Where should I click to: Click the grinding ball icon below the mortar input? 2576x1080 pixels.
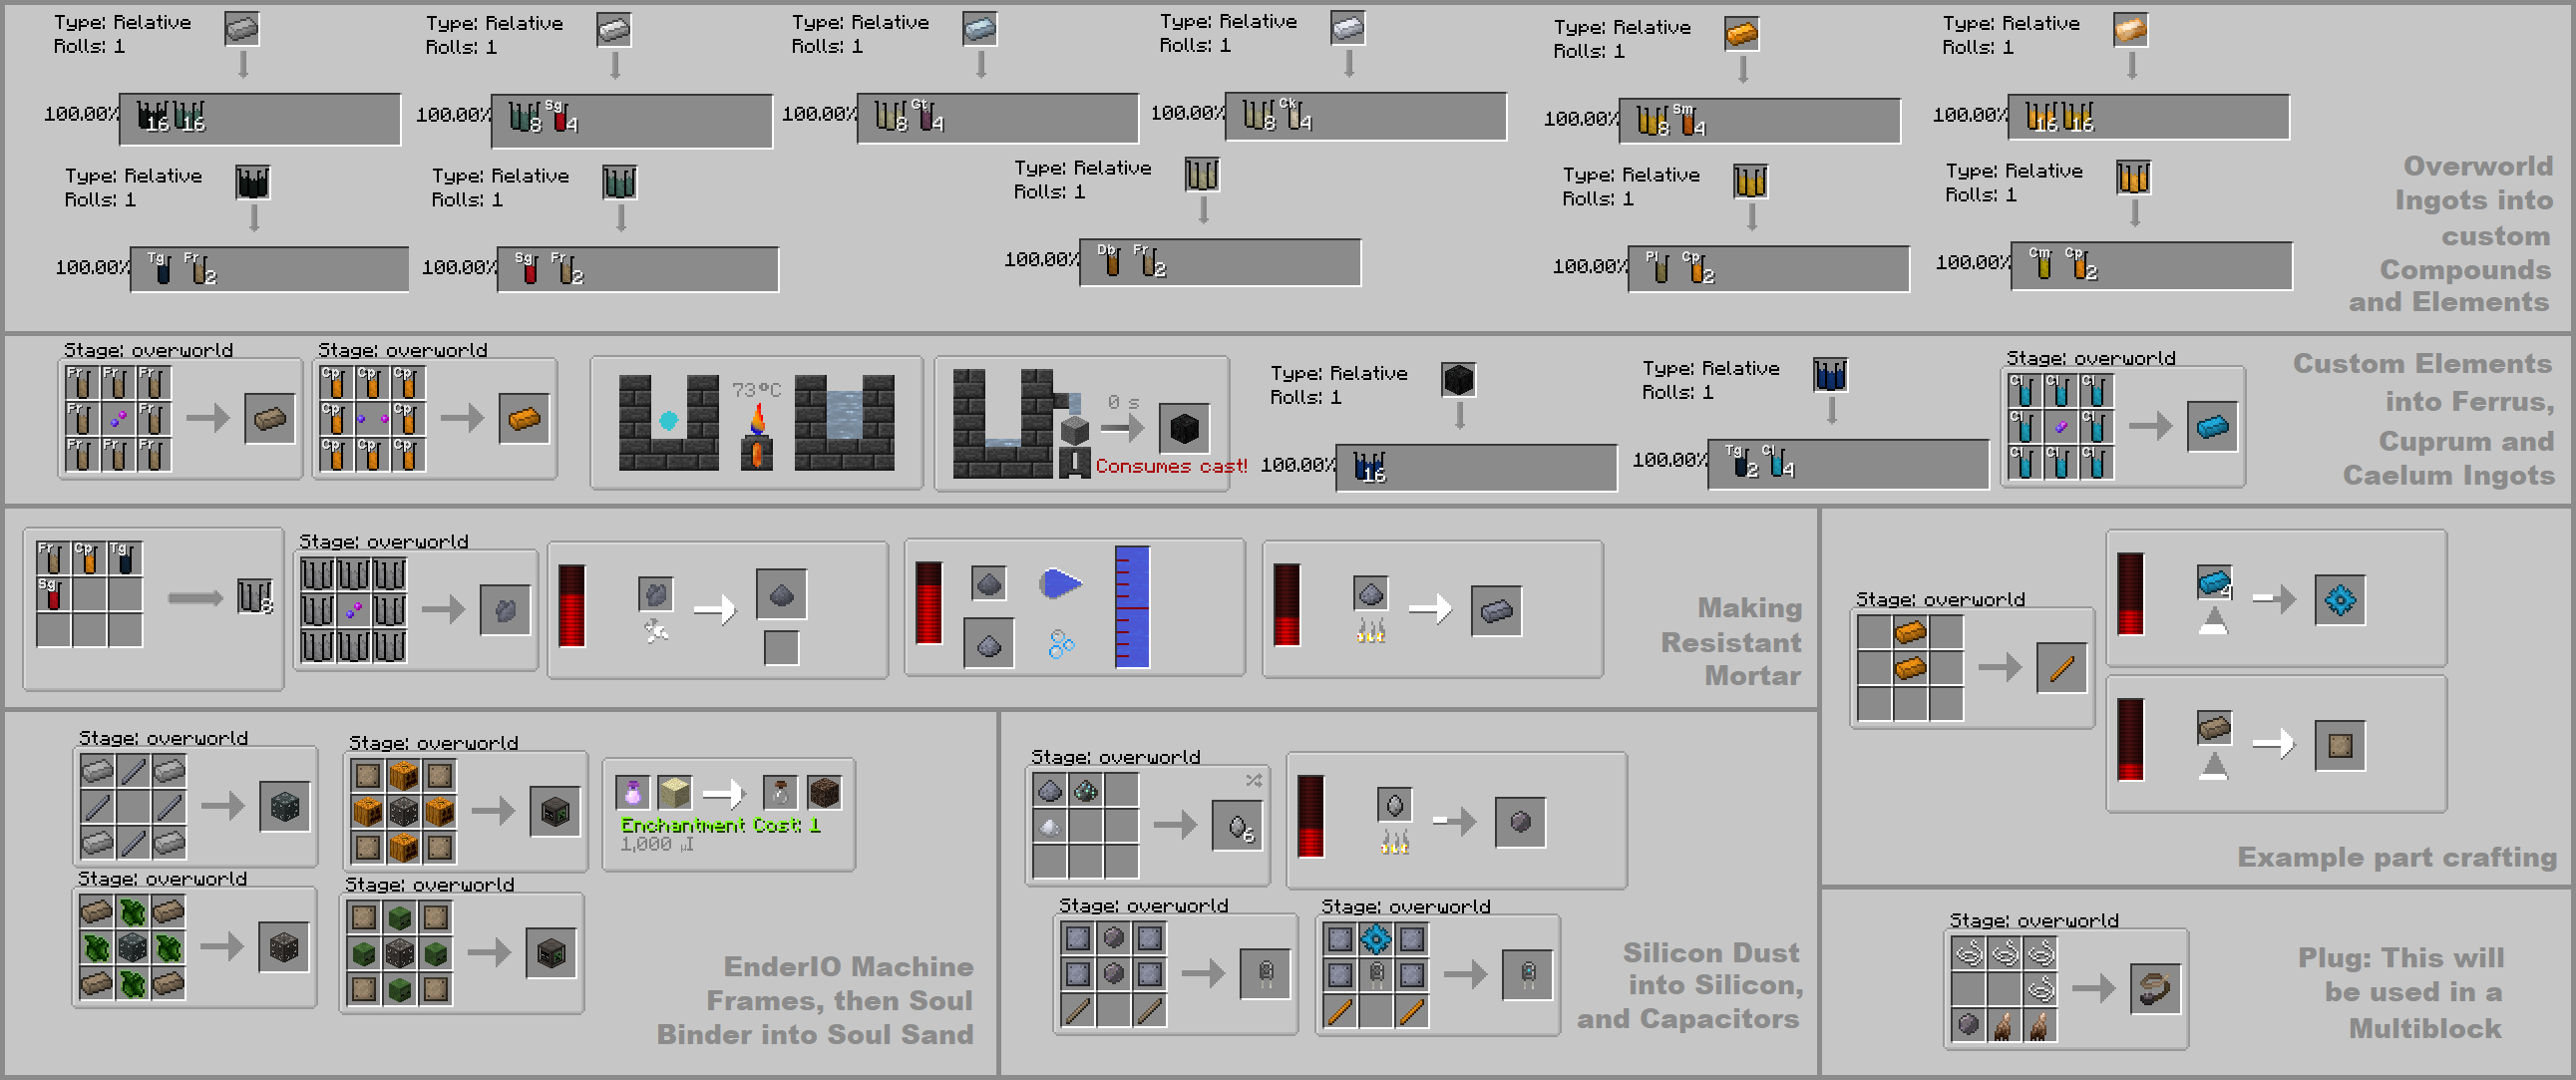(656, 631)
